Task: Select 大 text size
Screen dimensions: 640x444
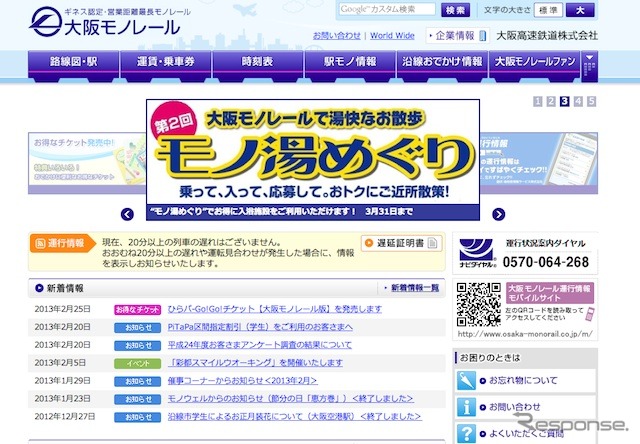Action: 580,10
